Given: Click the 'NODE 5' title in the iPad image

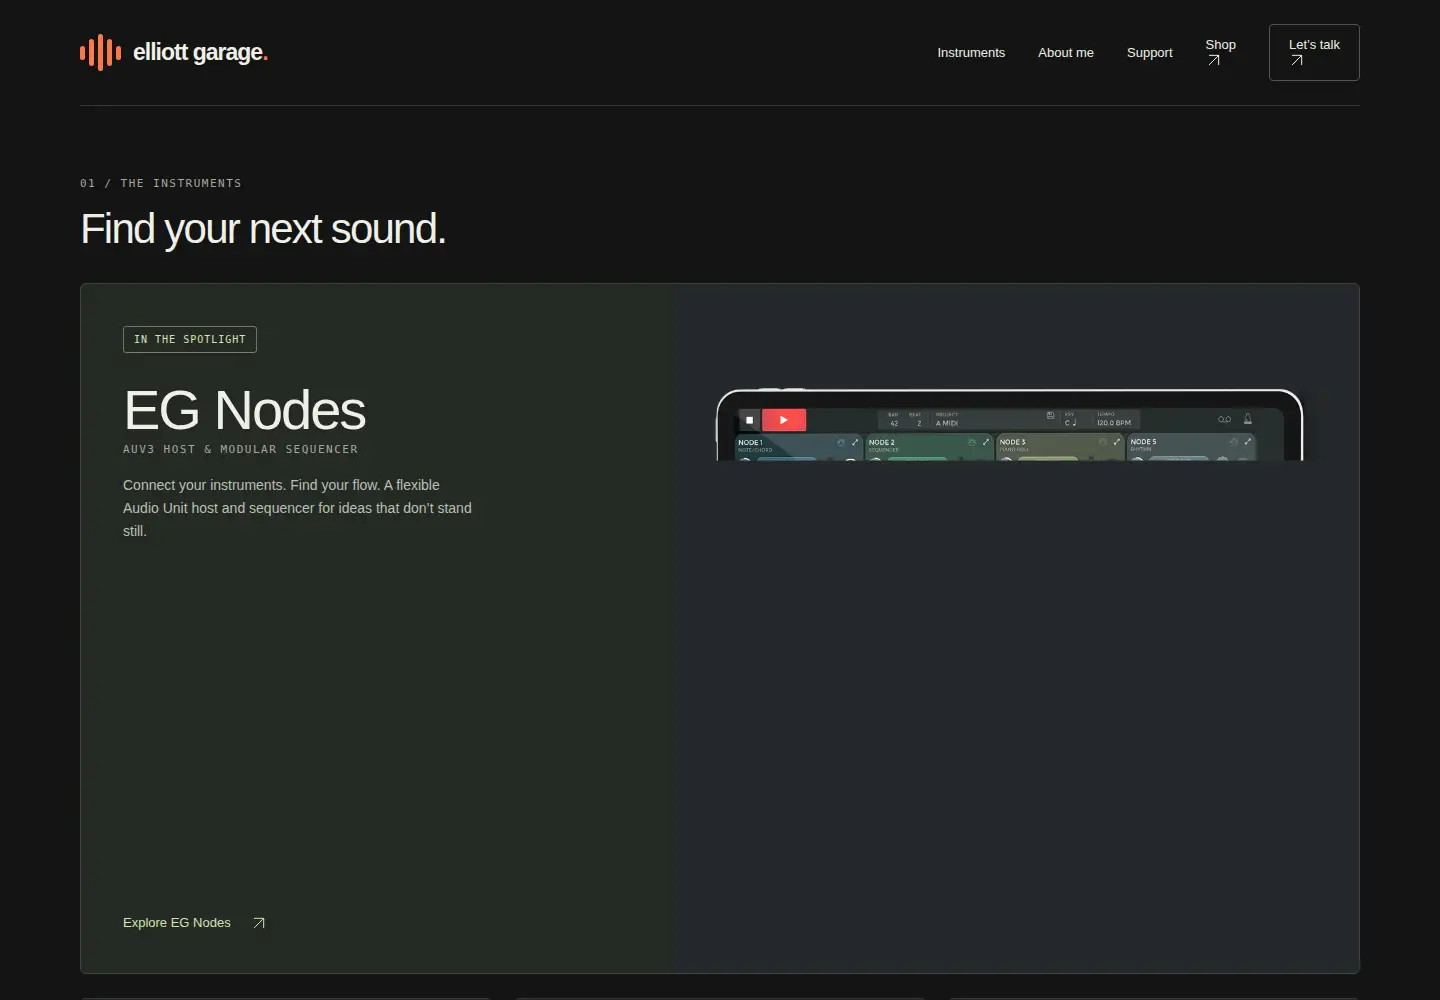Looking at the screenshot, I should pos(1144,442).
